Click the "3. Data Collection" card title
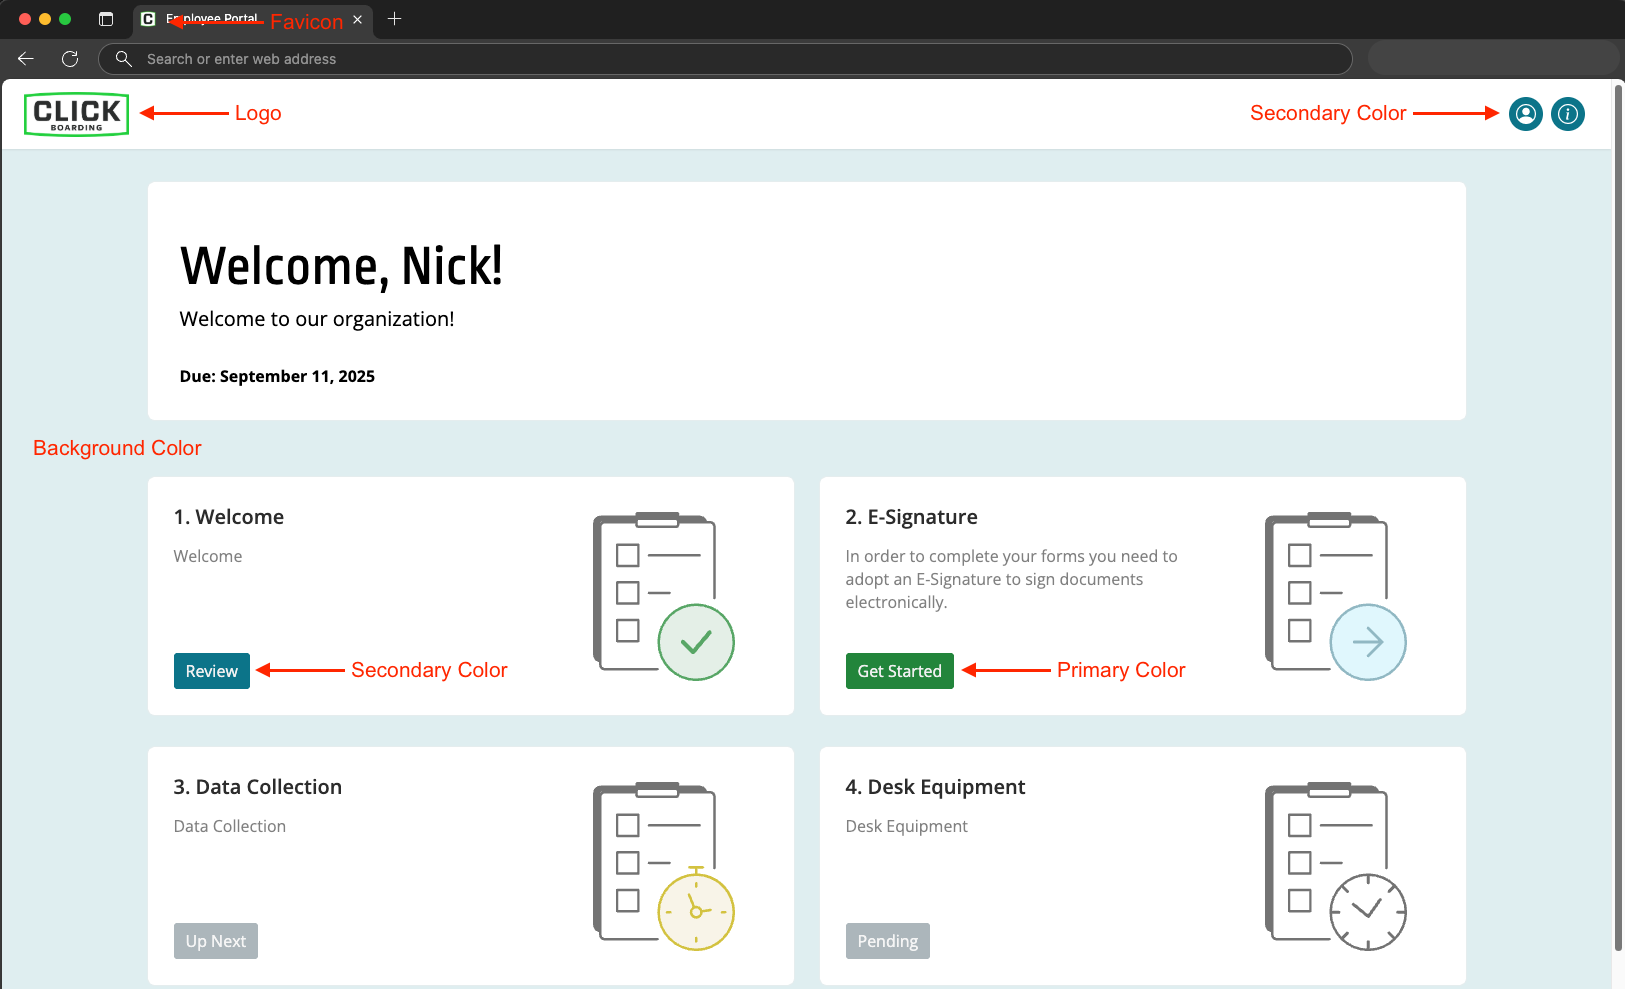The height and width of the screenshot is (989, 1625). coord(258,787)
